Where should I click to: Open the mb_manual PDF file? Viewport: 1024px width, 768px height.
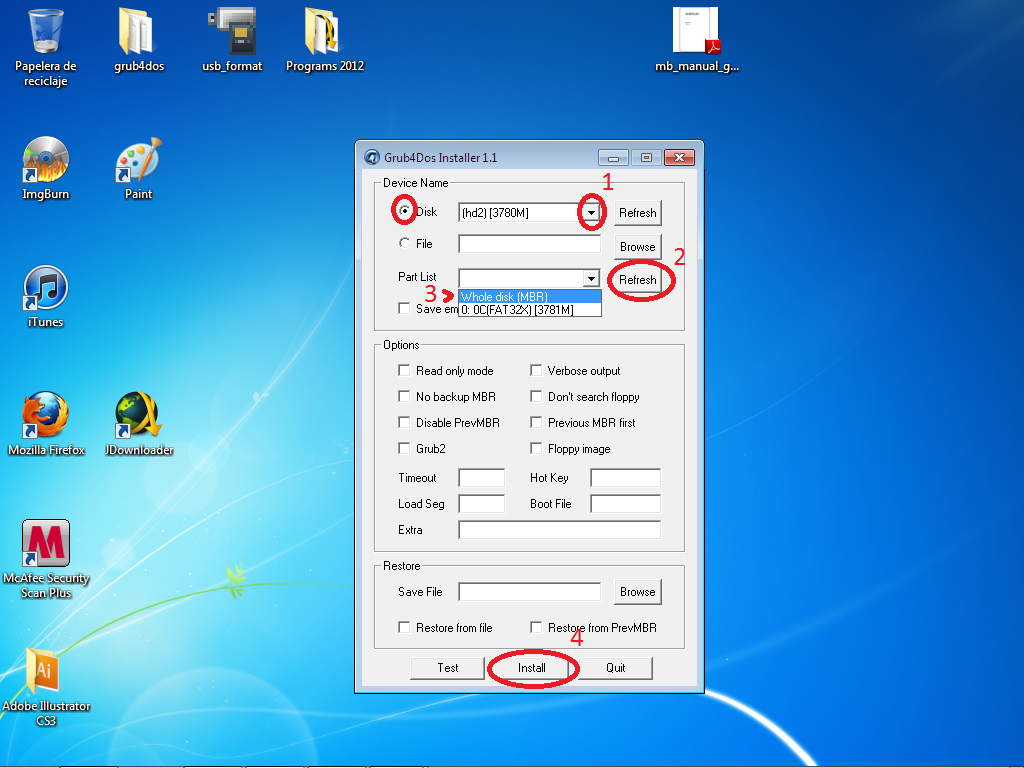click(x=696, y=33)
